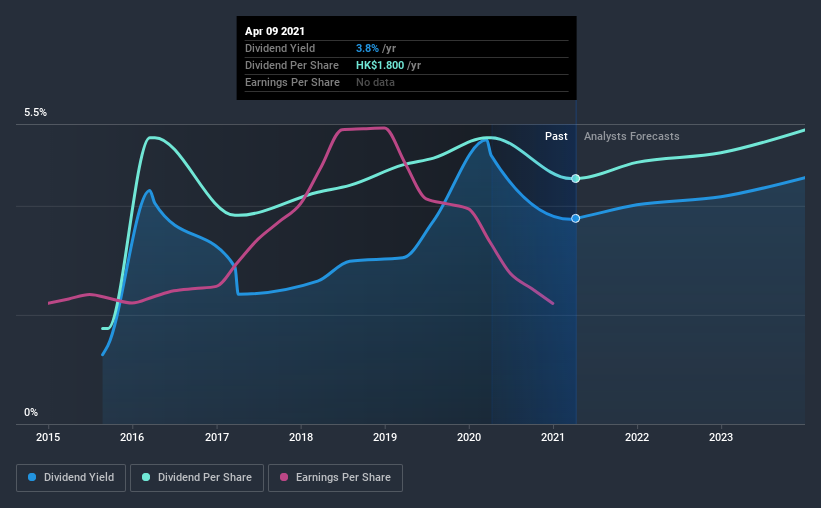Click the 0% y-axis label
This screenshot has height=508, width=821.
tap(31, 413)
